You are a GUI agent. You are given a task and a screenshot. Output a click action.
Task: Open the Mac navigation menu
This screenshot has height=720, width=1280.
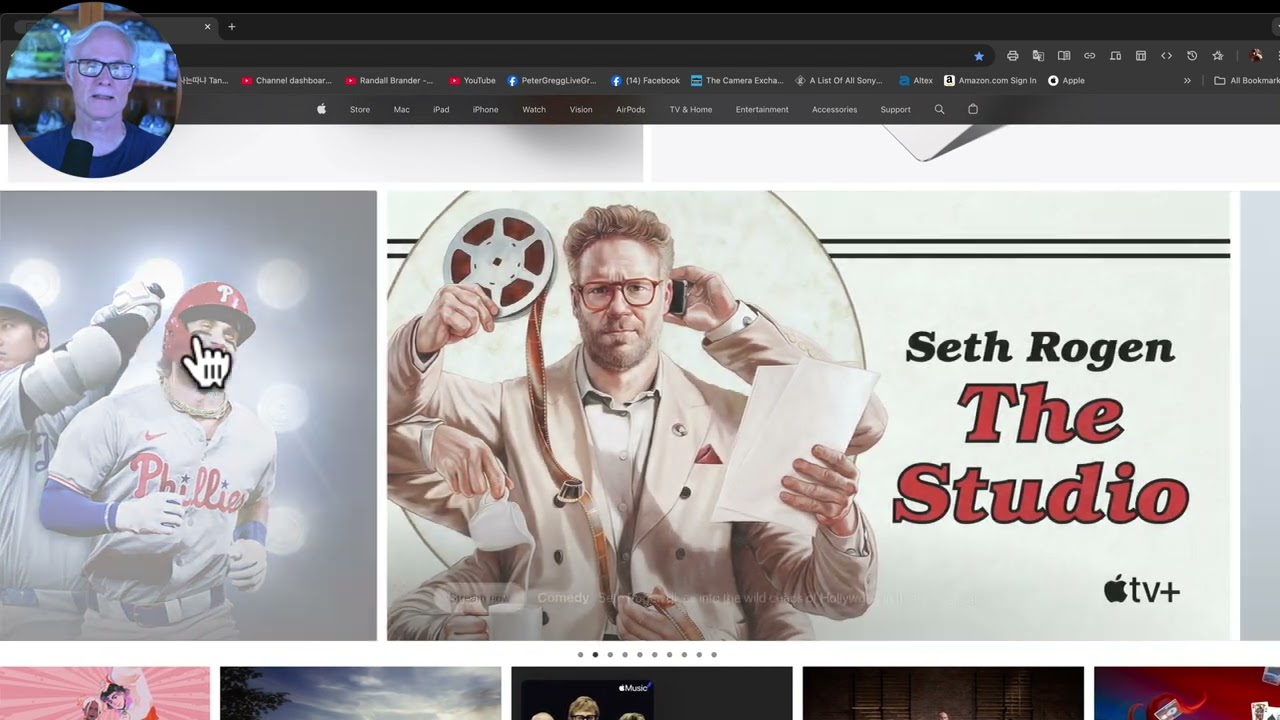401,109
